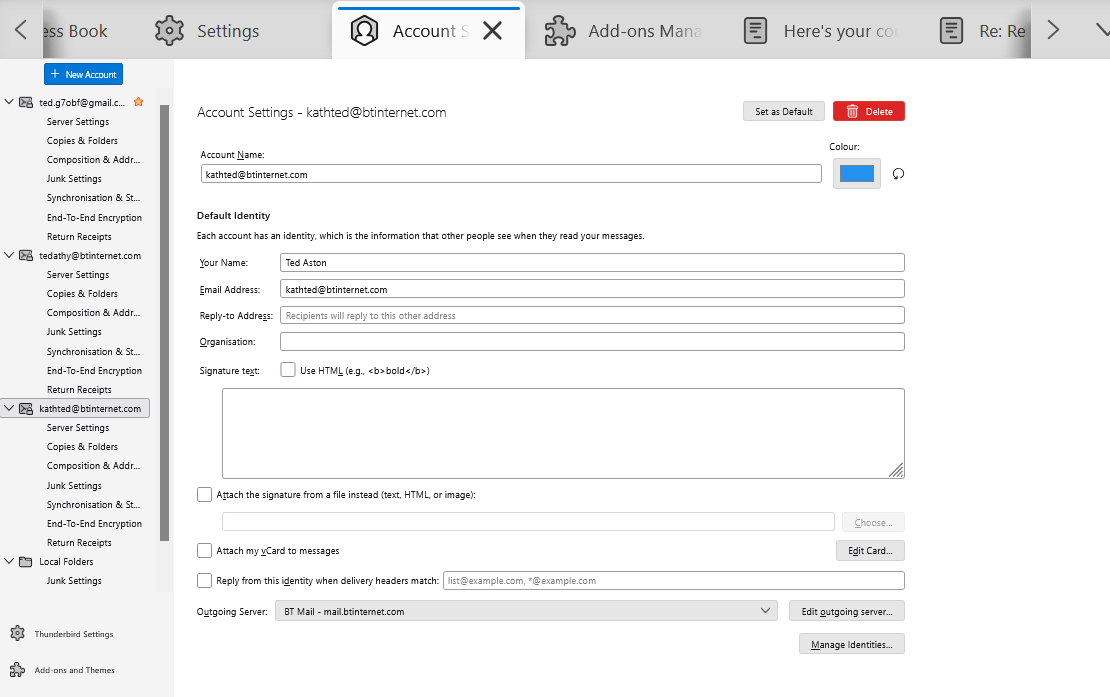Switch to the Settings tab
The image size is (1110, 697).
click(208, 31)
